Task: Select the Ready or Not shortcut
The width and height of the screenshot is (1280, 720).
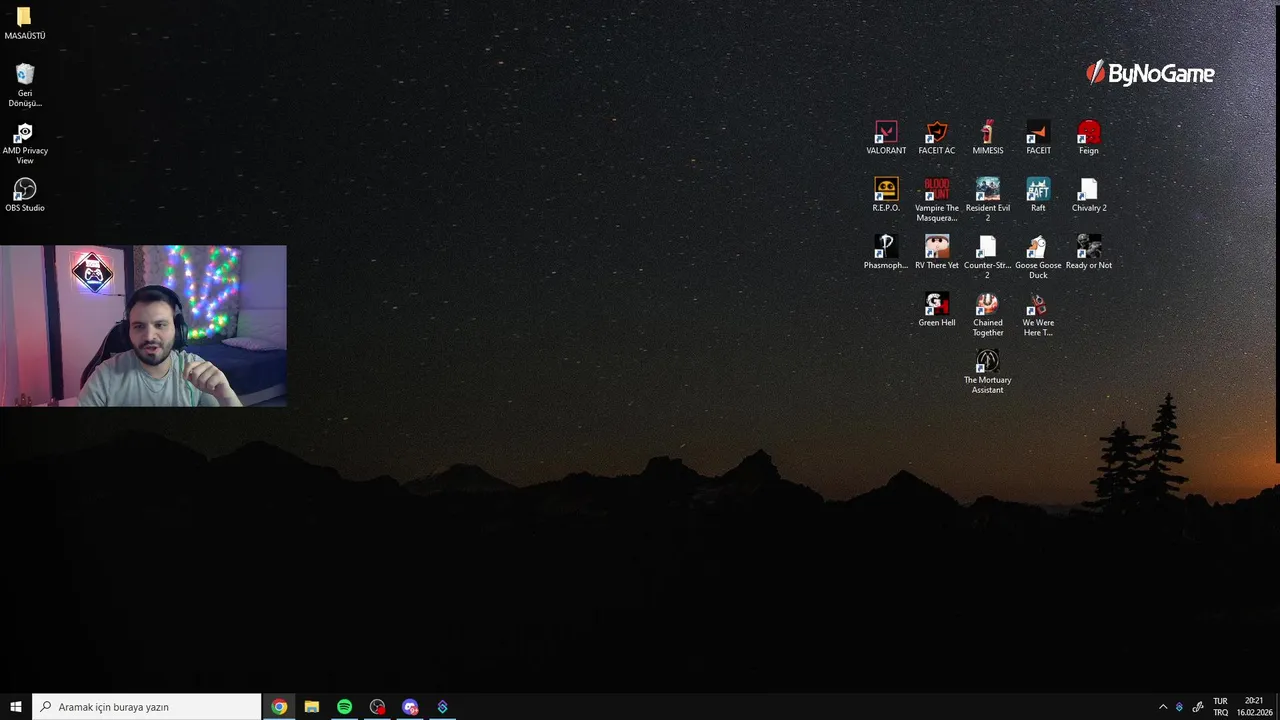Action: (1089, 252)
